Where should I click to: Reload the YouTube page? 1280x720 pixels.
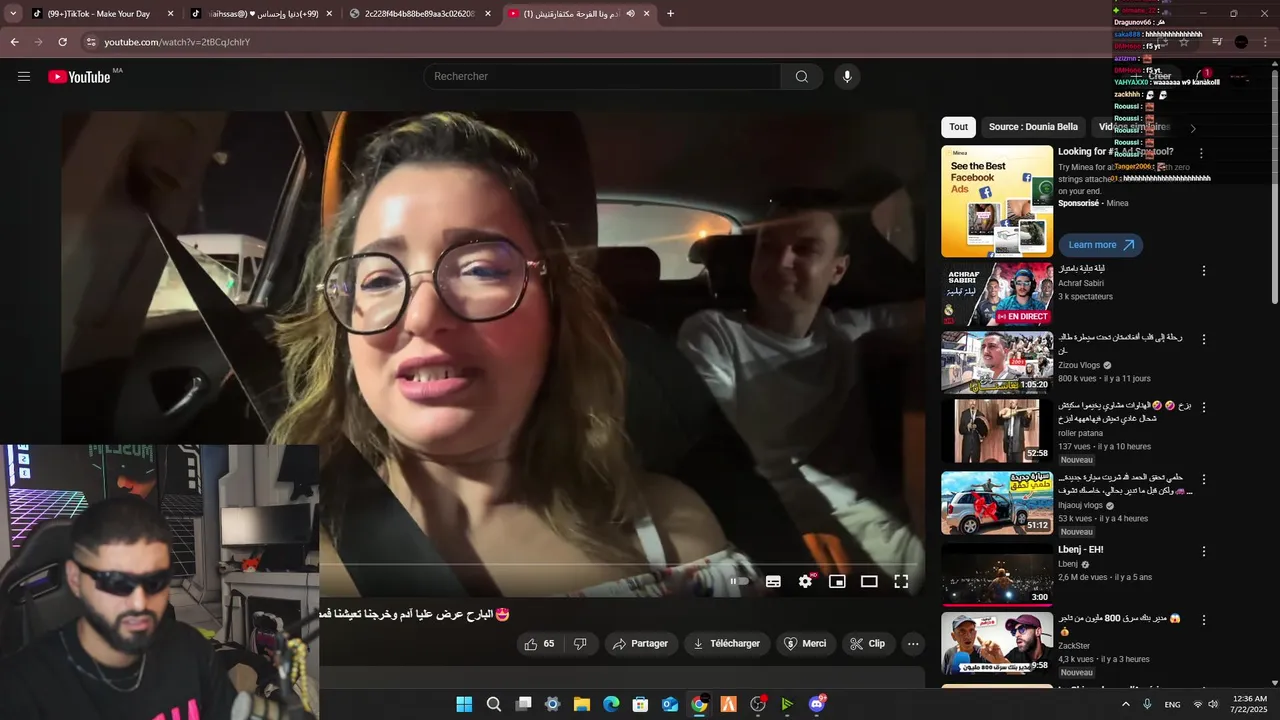[x=62, y=42]
